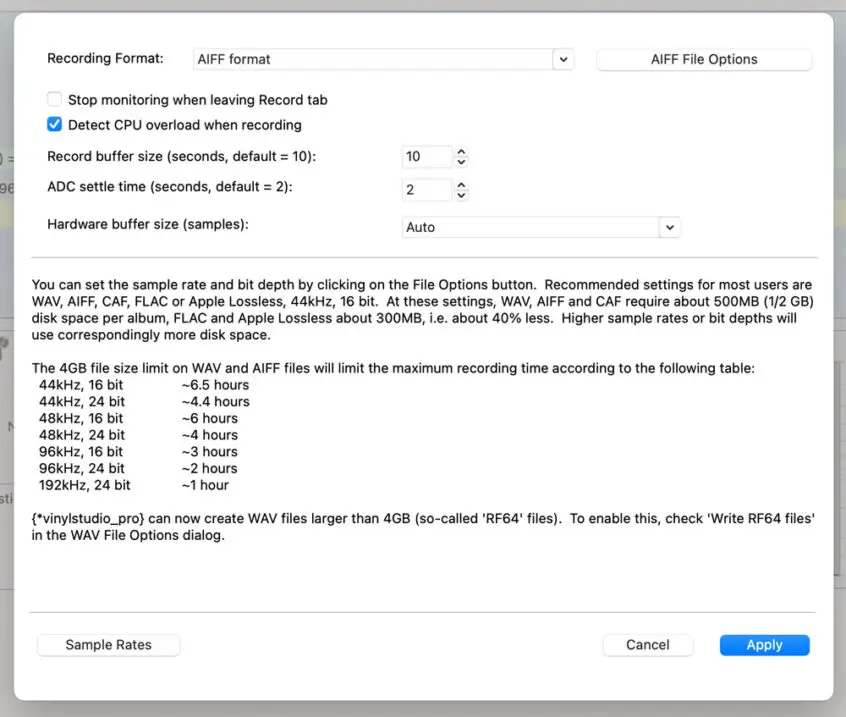This screenshot has width=846, height=717.
Task: Disable Detect CPU overload when recording
Action: [54, 124]
